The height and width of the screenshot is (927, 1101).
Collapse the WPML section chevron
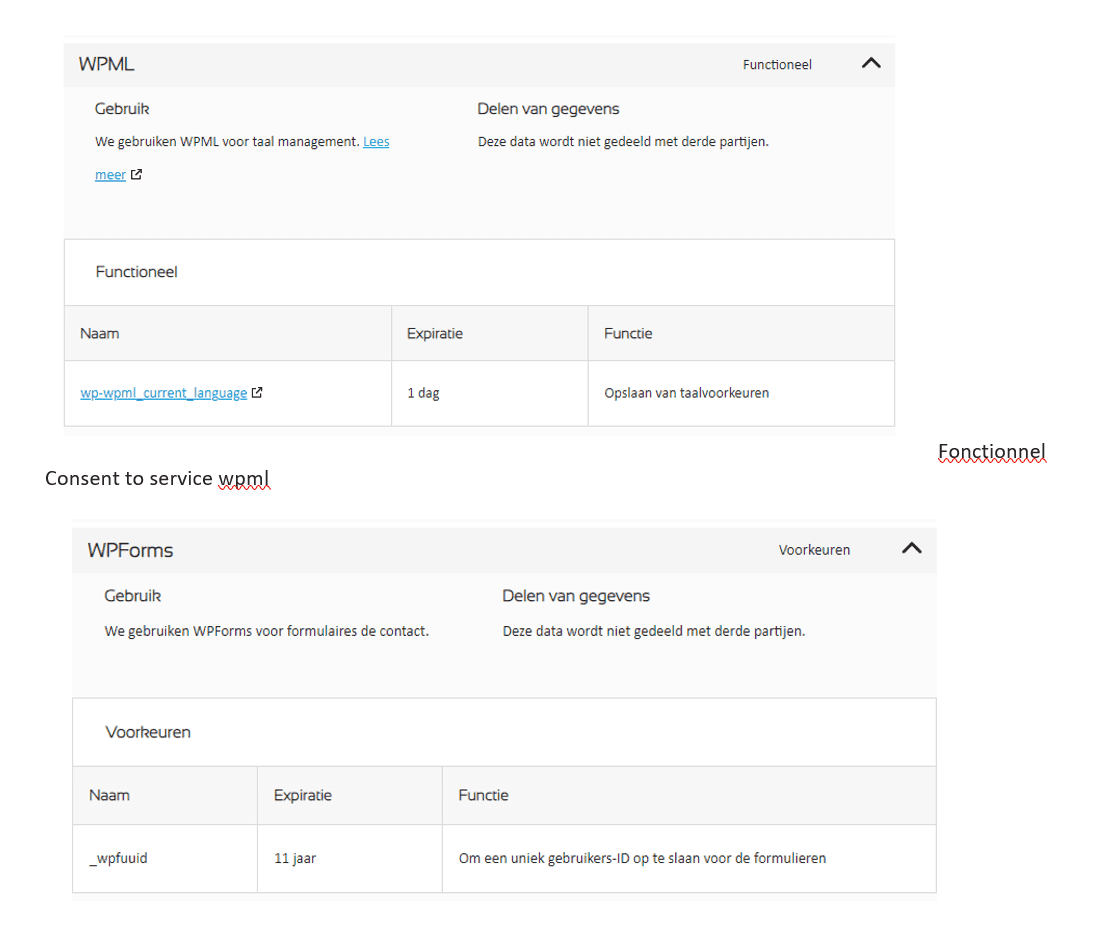(x=871, y=63)
